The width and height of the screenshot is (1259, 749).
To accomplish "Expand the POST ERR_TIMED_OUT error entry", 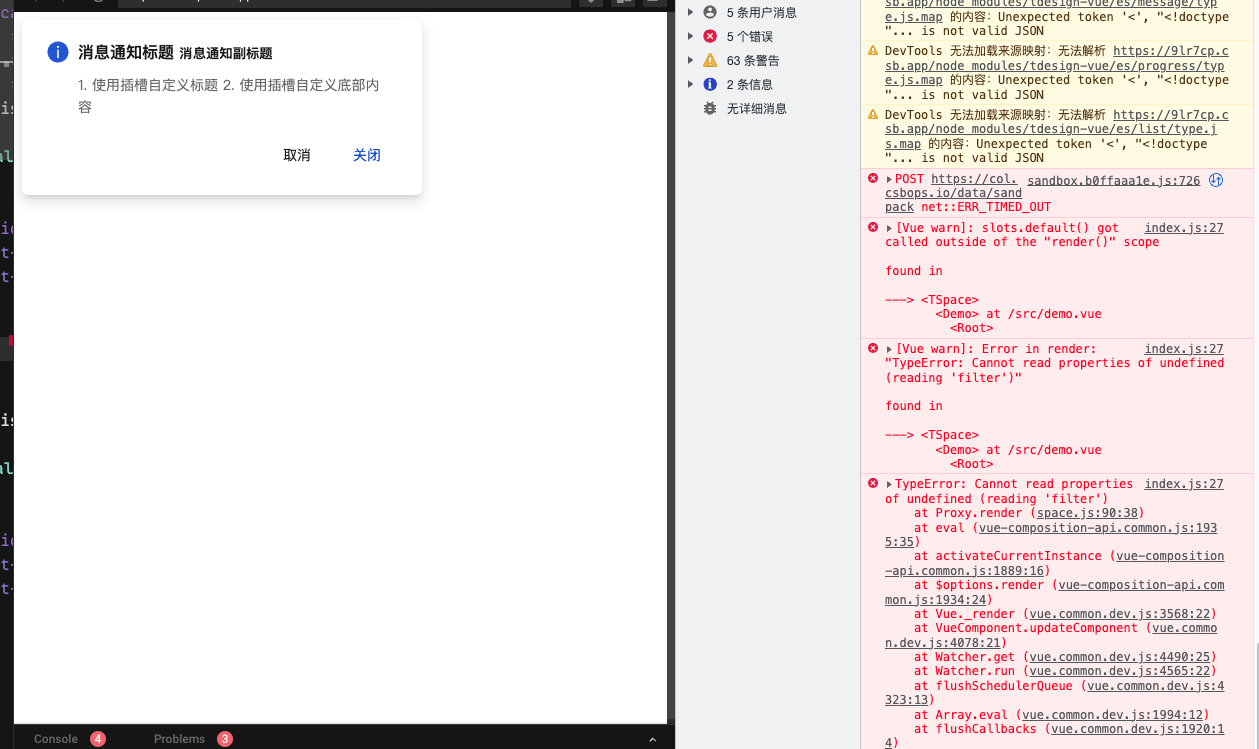I will click(x=890, y=180).
